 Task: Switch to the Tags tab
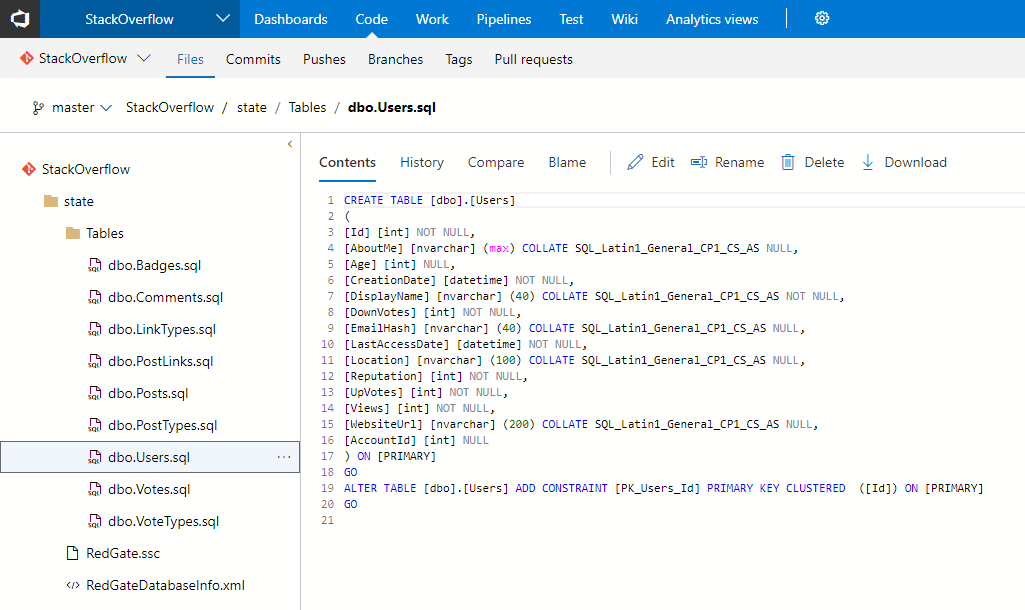(459, 59)
